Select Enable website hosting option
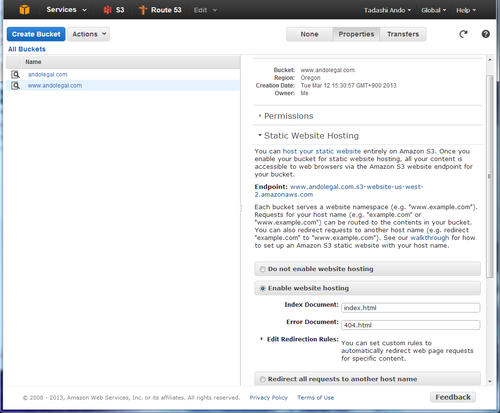Image resolution: width=500 pixels, height=413 pixels. point(263,288)
